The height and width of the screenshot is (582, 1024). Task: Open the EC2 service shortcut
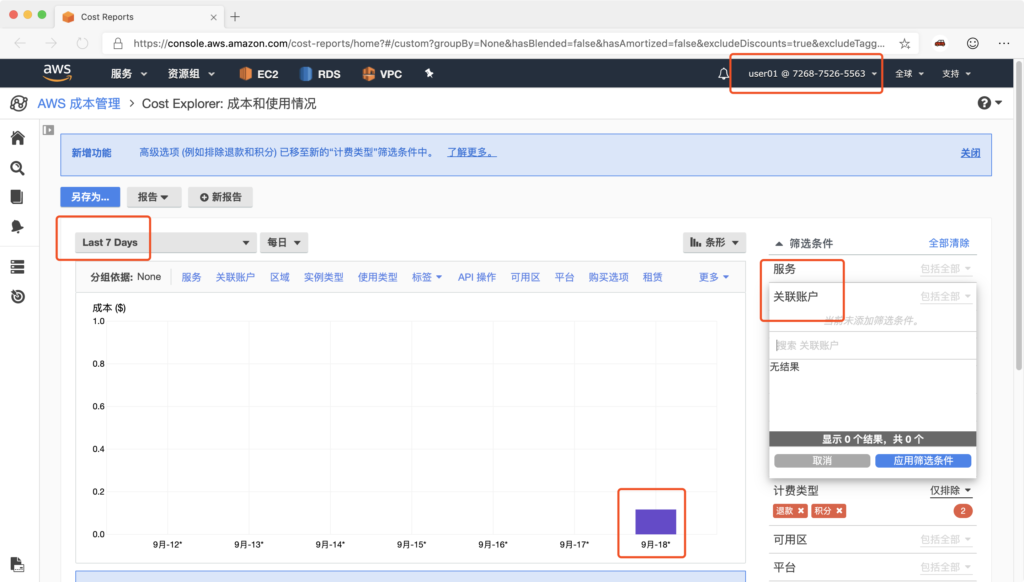259,74
